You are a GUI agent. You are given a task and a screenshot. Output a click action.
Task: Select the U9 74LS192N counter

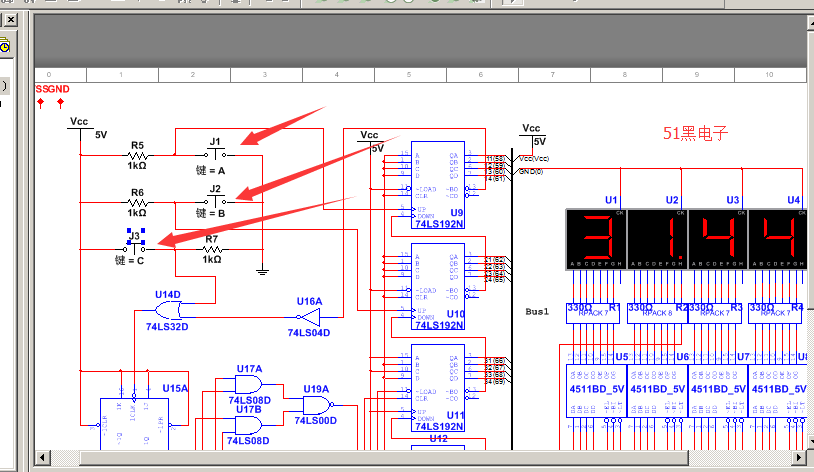438,185
